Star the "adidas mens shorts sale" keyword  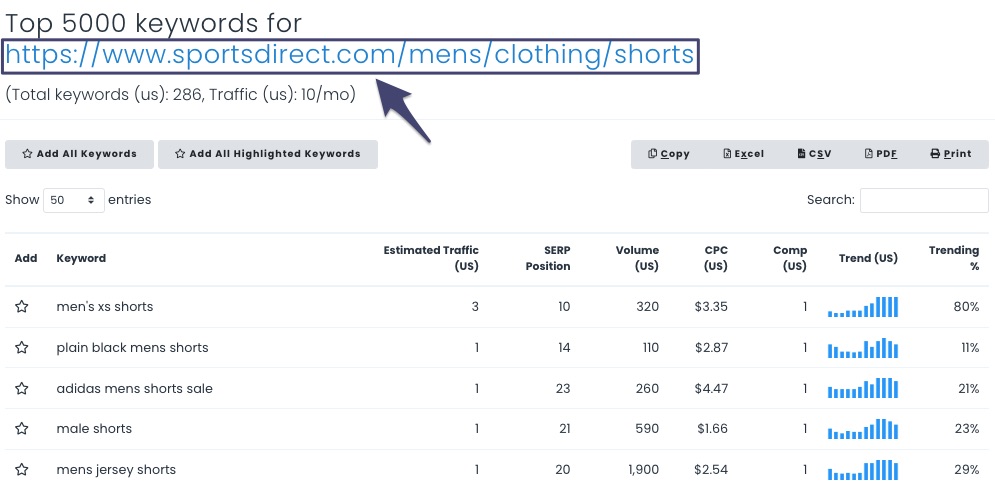coord(22,389)
